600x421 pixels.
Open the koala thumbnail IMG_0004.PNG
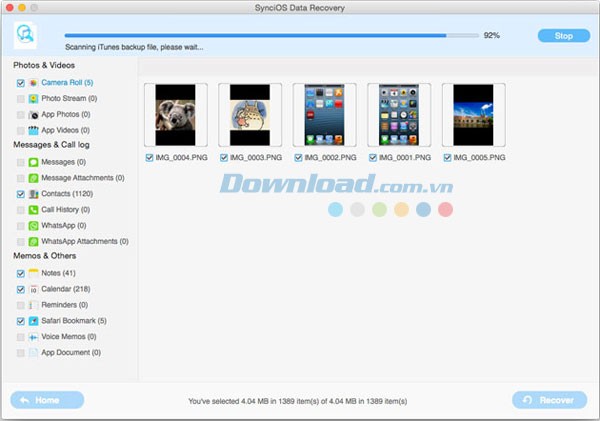tap(176, 115)
